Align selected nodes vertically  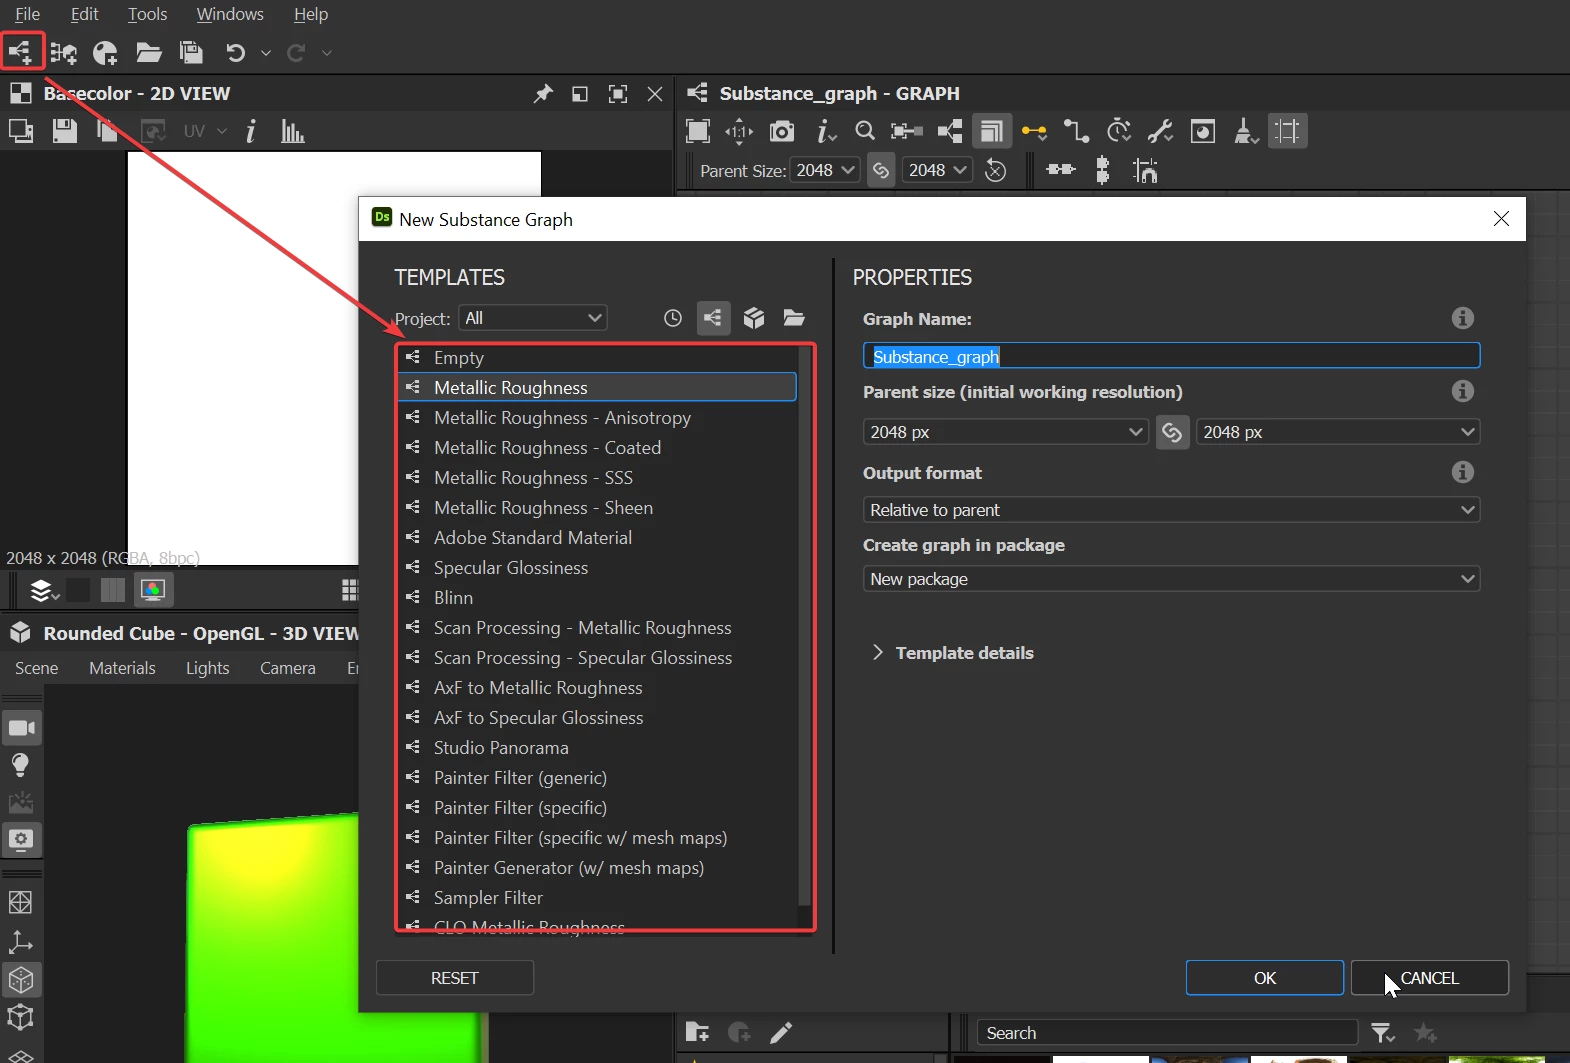click(1103, 171)
